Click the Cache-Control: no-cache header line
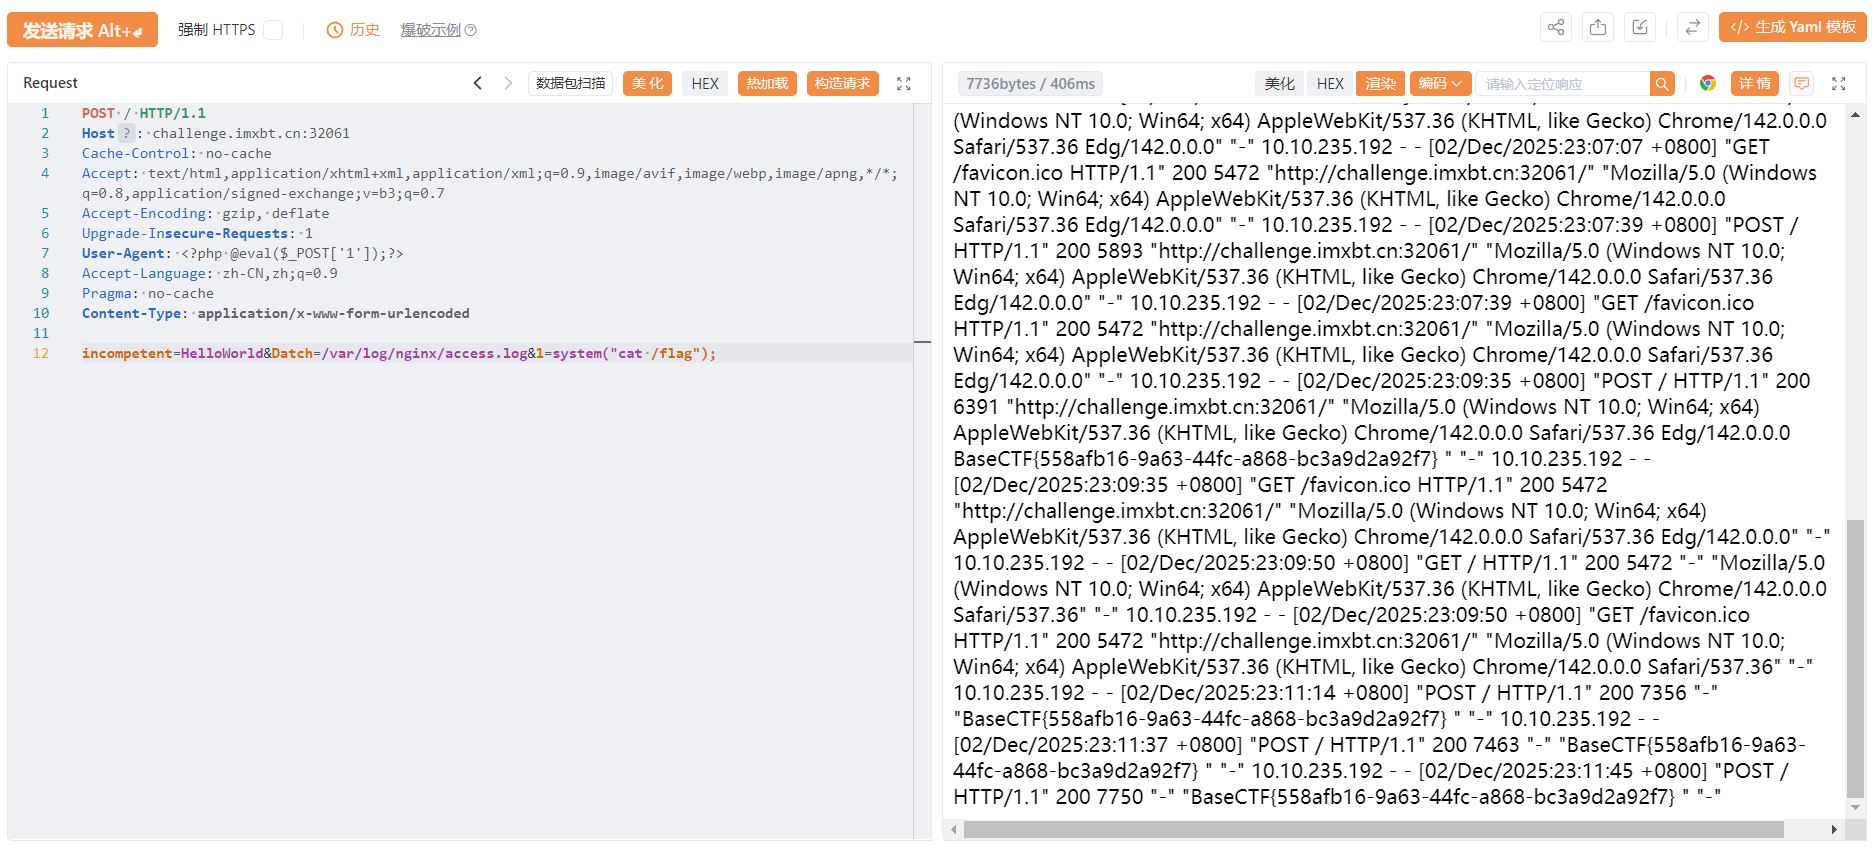 [177, 153]
